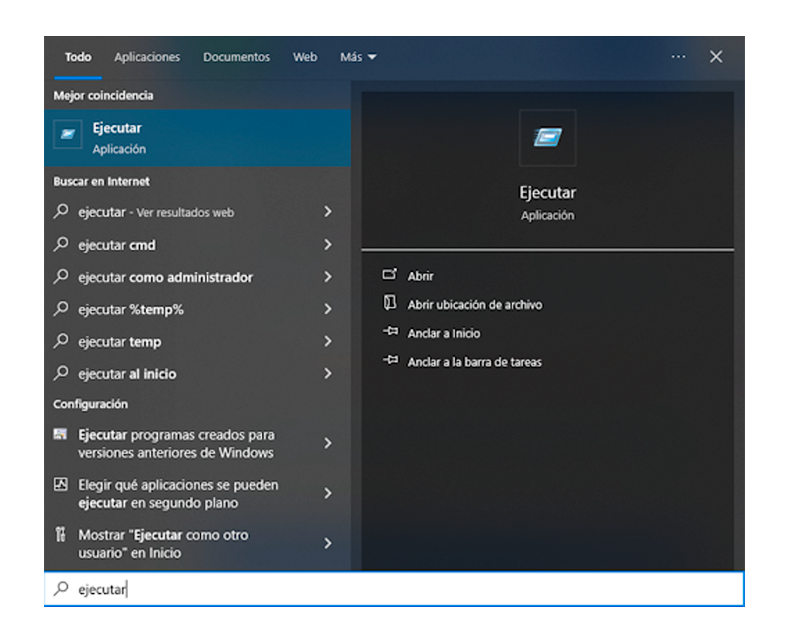Viewport: 789px width, 643px height.
Task: Click the pin icon beside Anclar a la barra de tareas
Action: (x=390, y=362)
